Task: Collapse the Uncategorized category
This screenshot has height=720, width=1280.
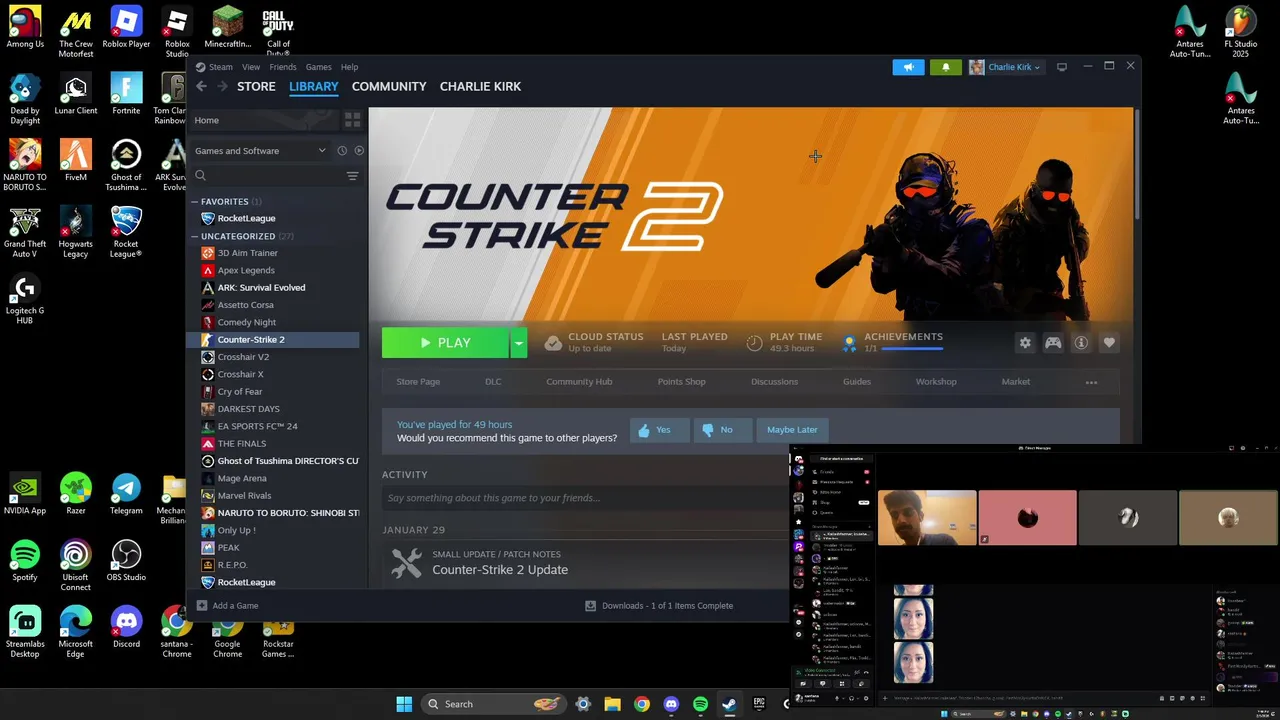Action: [x=195, y=237]
